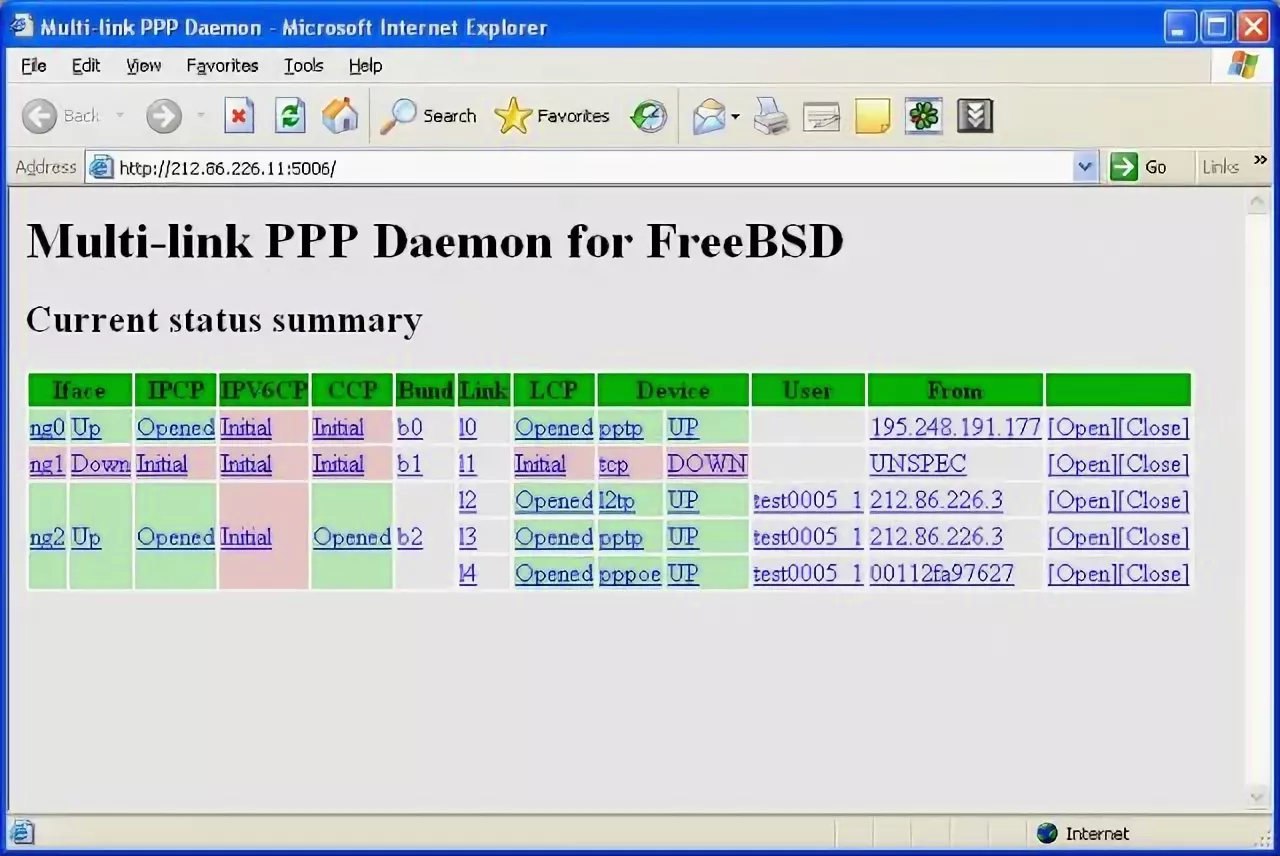Stop page loading with red X icon
Viewport: 1280px width, 856px height.
(x=238, y=116)
